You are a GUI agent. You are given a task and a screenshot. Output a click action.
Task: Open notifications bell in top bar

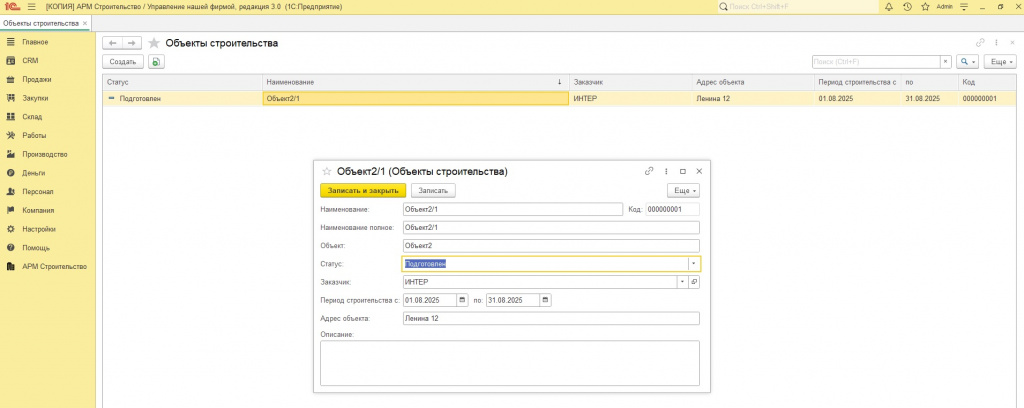pyautogui.click(x=888, y=7)
